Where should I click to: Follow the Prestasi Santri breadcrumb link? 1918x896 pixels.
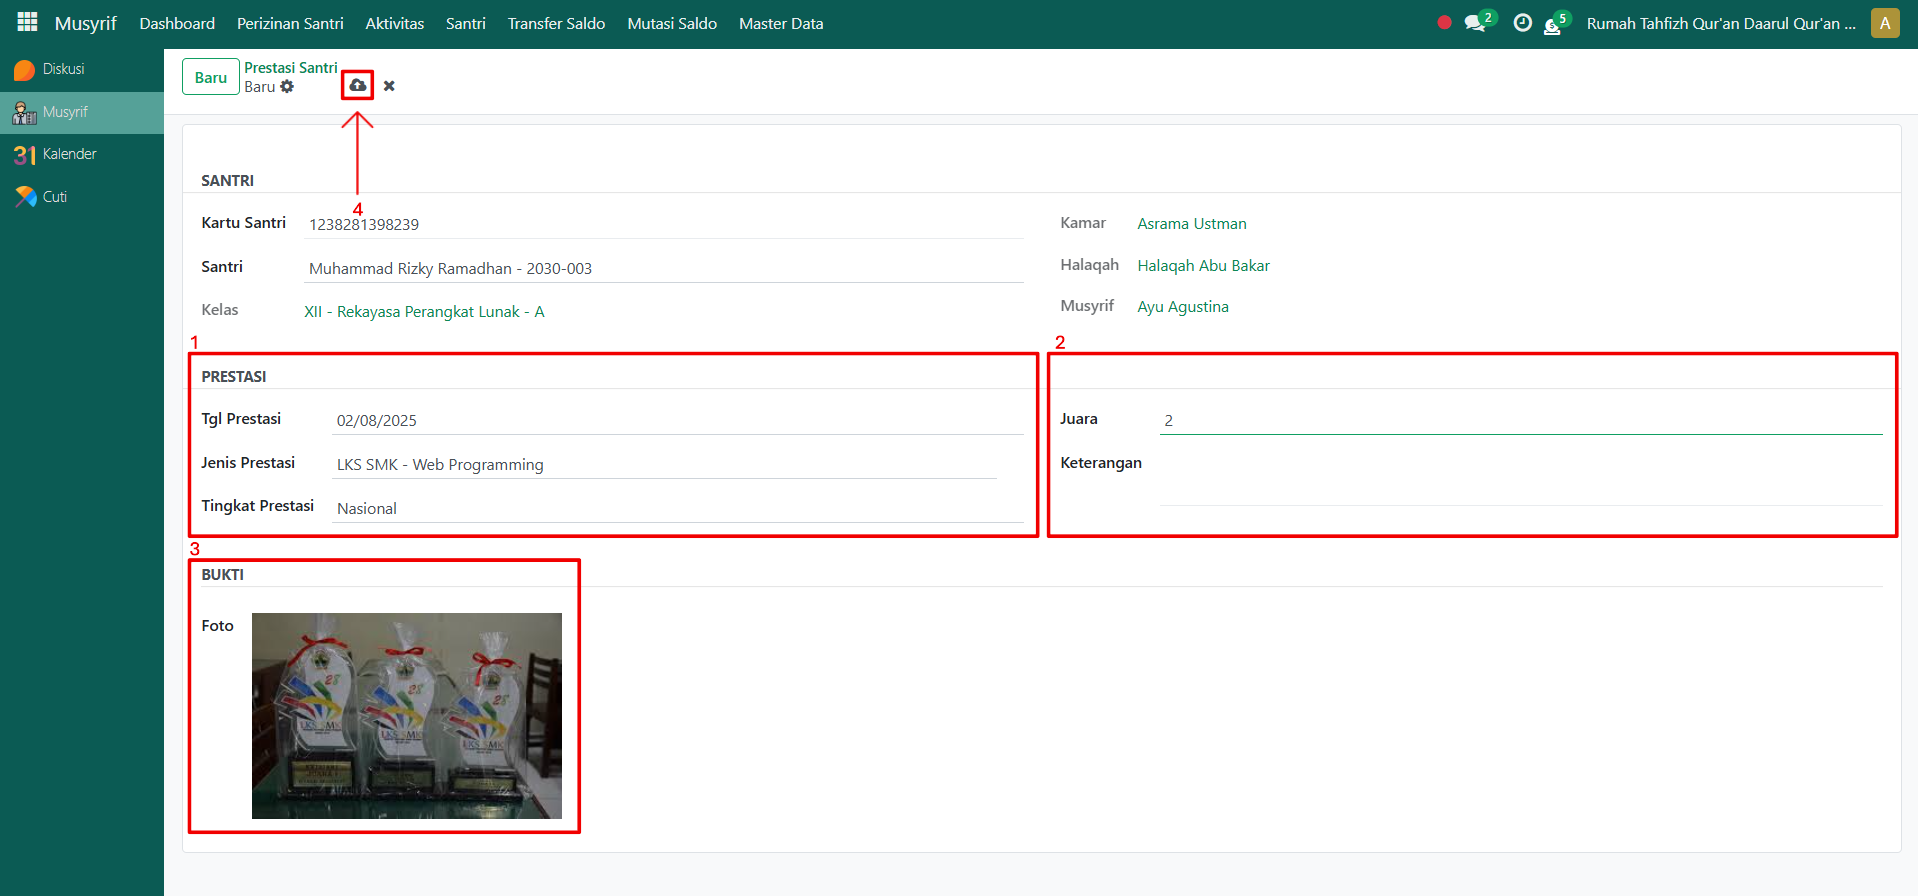[x=291, y=68]
